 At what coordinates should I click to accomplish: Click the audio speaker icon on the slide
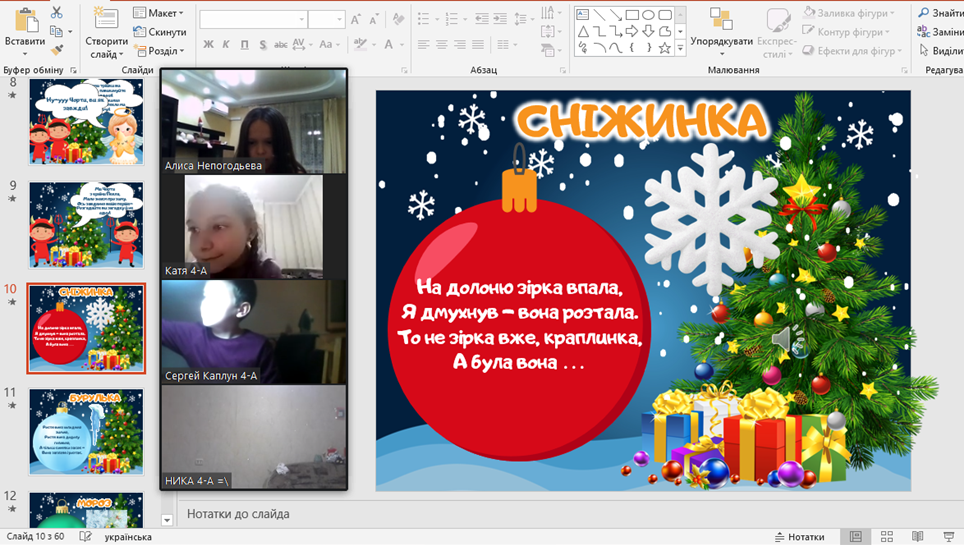(x=781, y=339)
